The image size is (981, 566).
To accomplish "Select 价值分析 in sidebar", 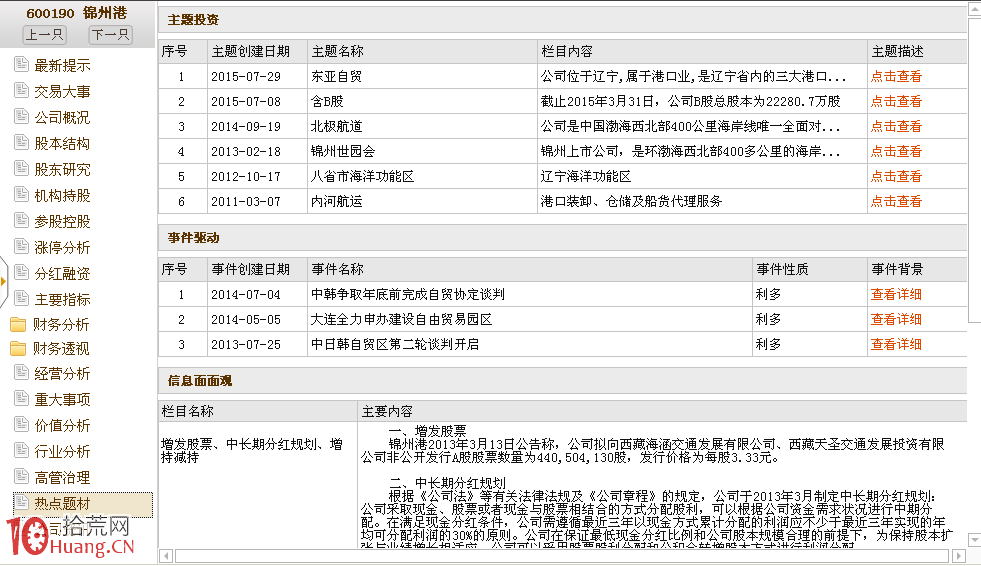I will [62, 426].
